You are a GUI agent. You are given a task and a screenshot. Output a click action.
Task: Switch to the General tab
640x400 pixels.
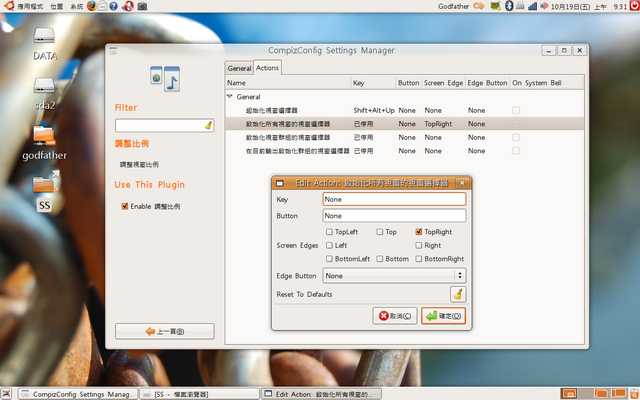[239, 68]
